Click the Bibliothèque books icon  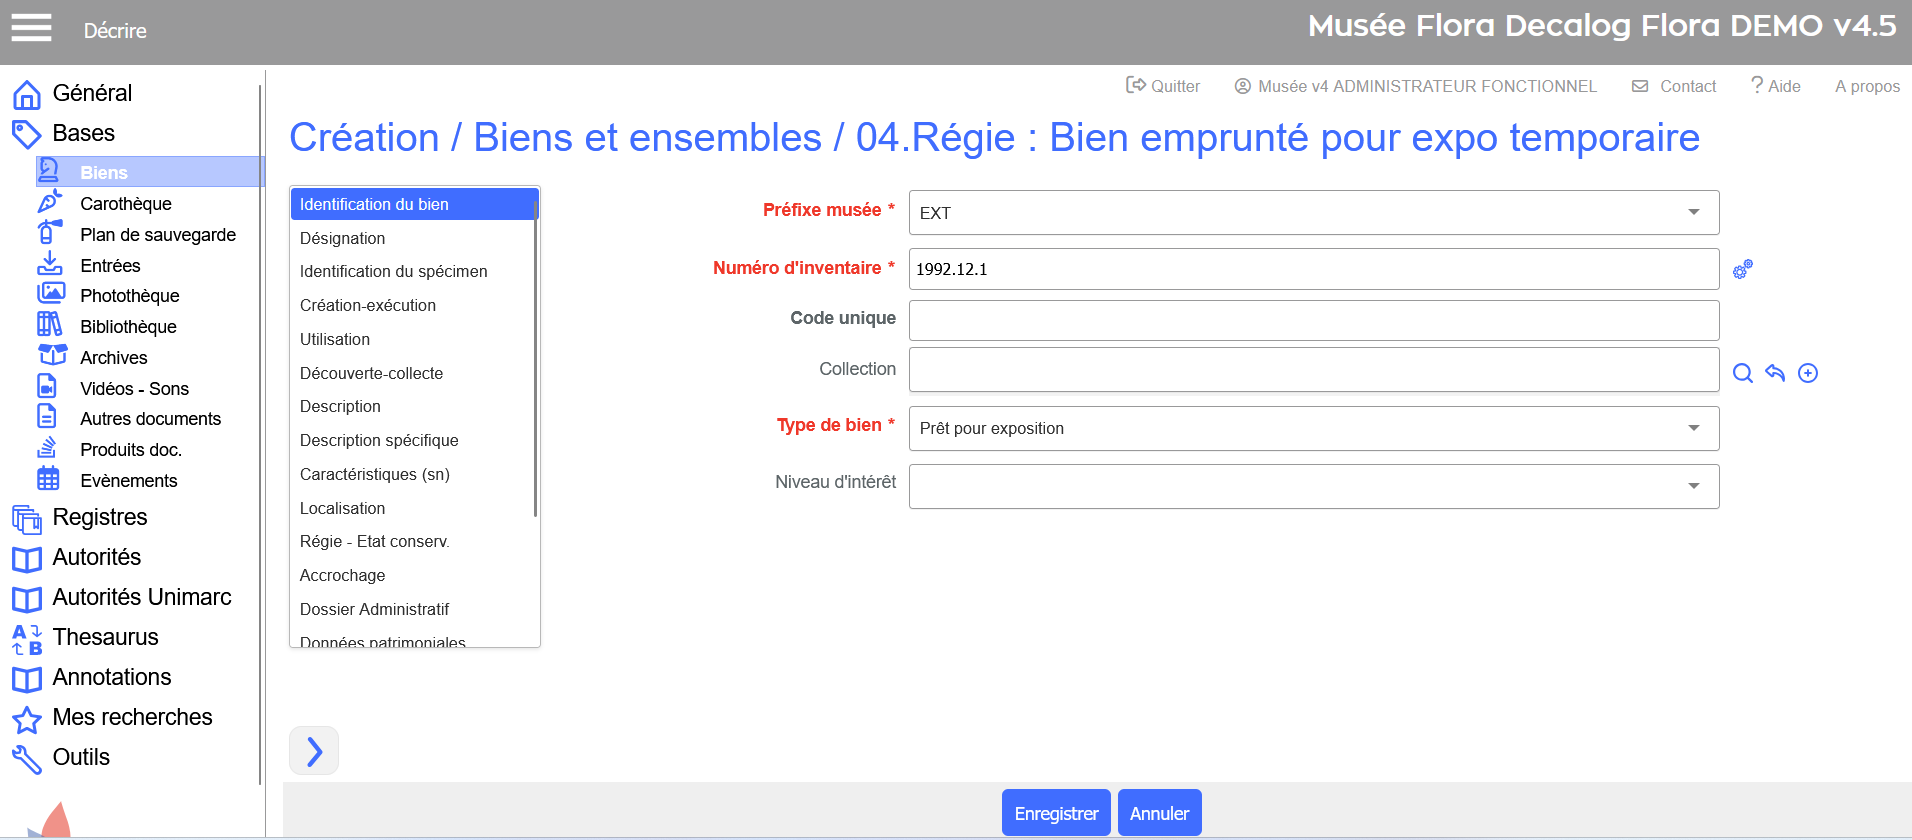(x=49, y=325)
